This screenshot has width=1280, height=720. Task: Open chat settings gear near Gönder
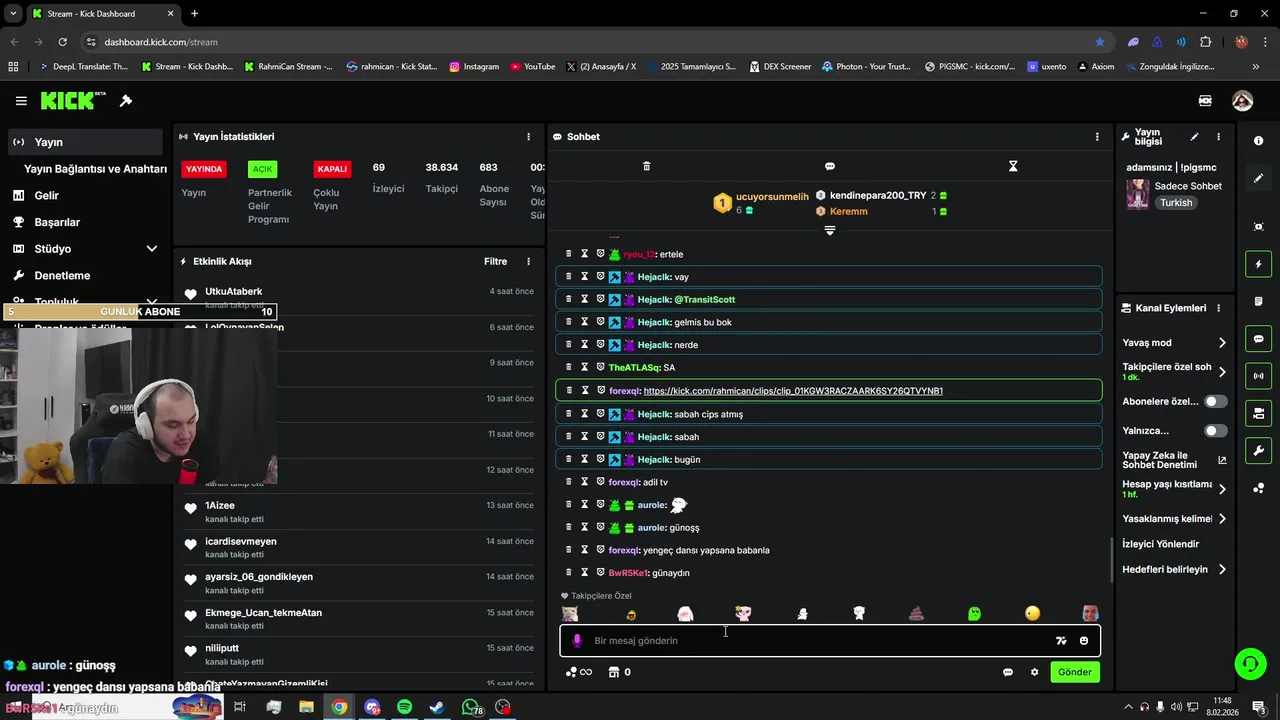[x=1034, y=672]
